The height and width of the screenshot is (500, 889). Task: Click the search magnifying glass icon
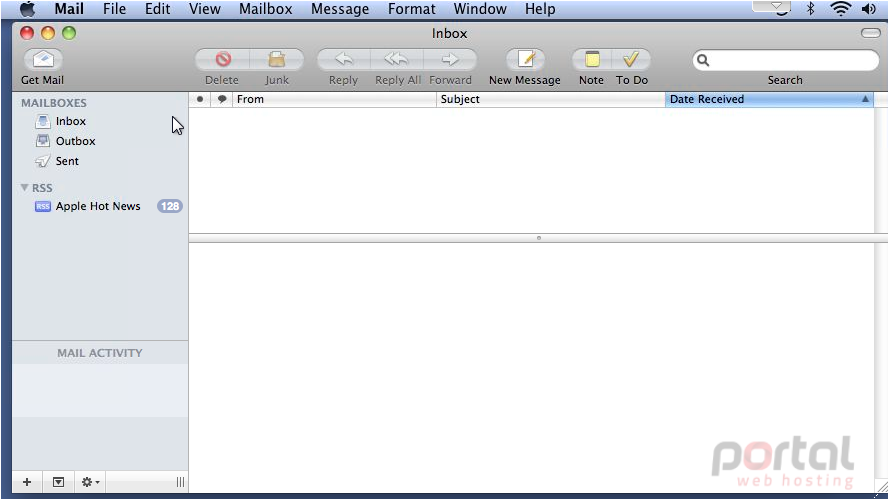coord(703,60)
